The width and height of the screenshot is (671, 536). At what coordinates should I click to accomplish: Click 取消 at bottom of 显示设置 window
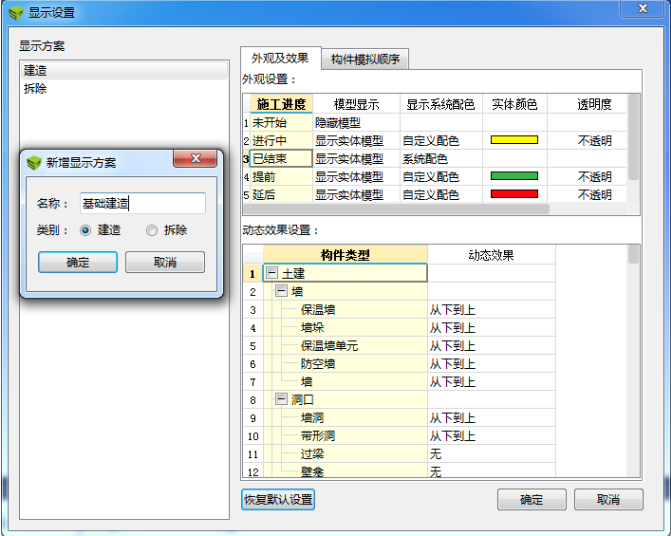(608, 500)
